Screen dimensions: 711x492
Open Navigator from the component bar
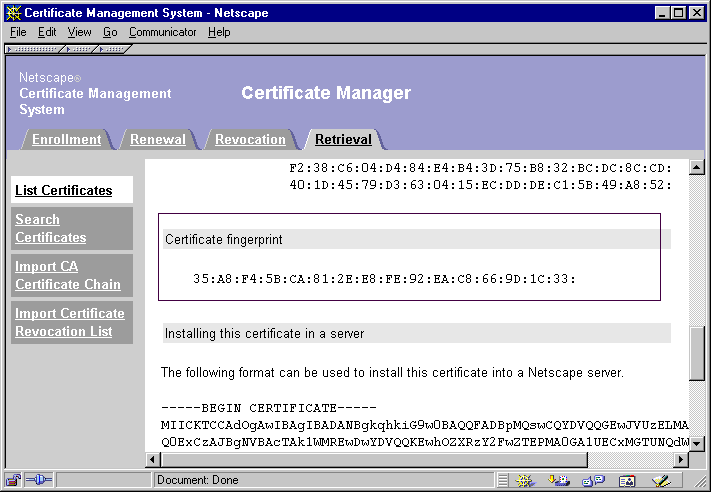pos(525,480)
